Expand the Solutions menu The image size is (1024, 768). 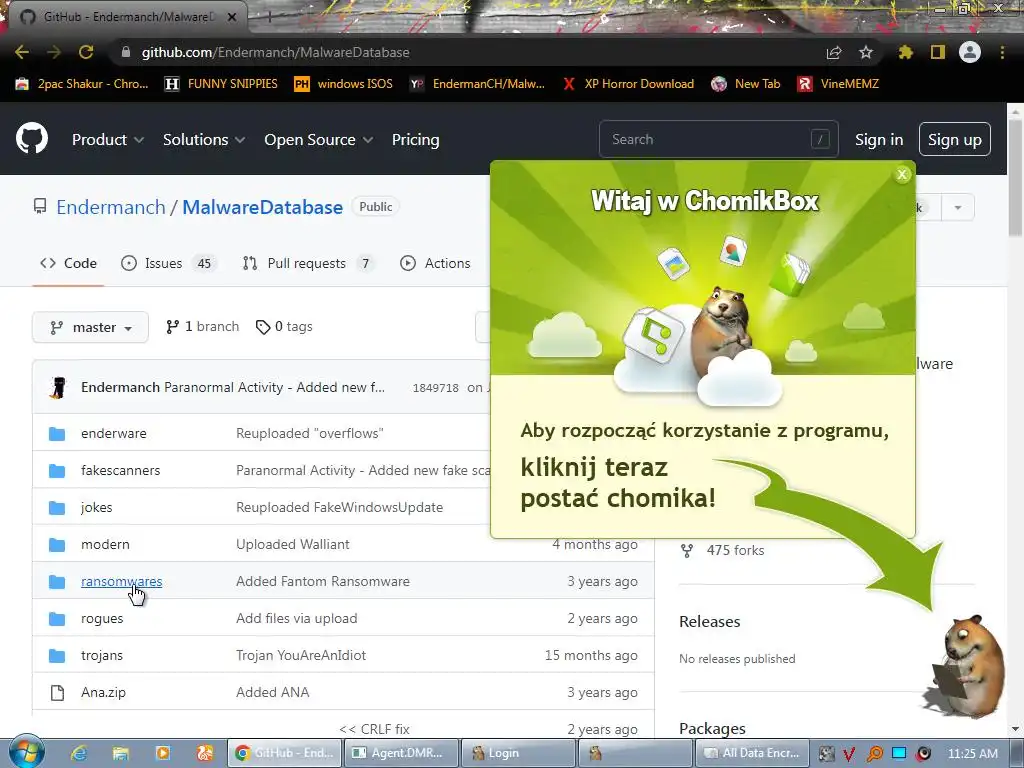pos(204,139)
